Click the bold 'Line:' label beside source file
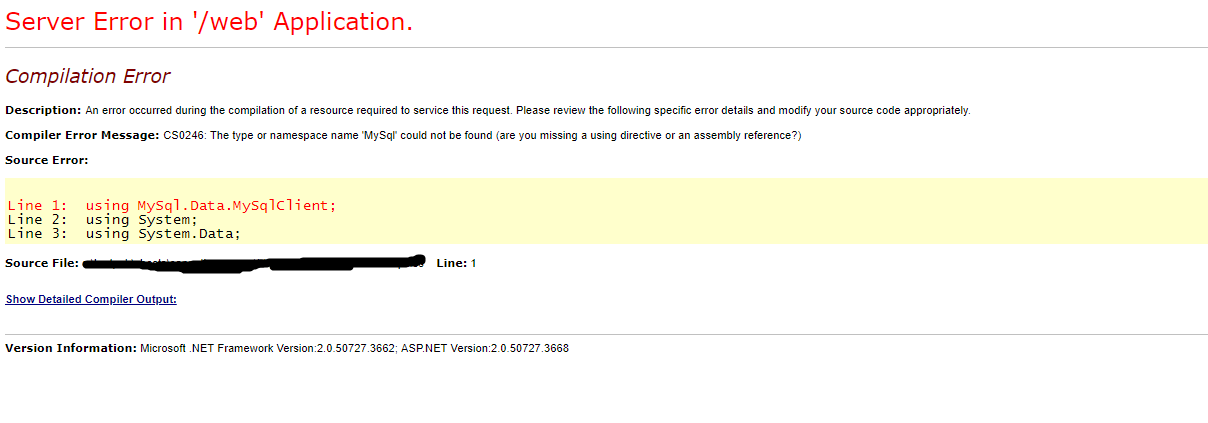1208x423 pixels. click(x=452, y=263)
